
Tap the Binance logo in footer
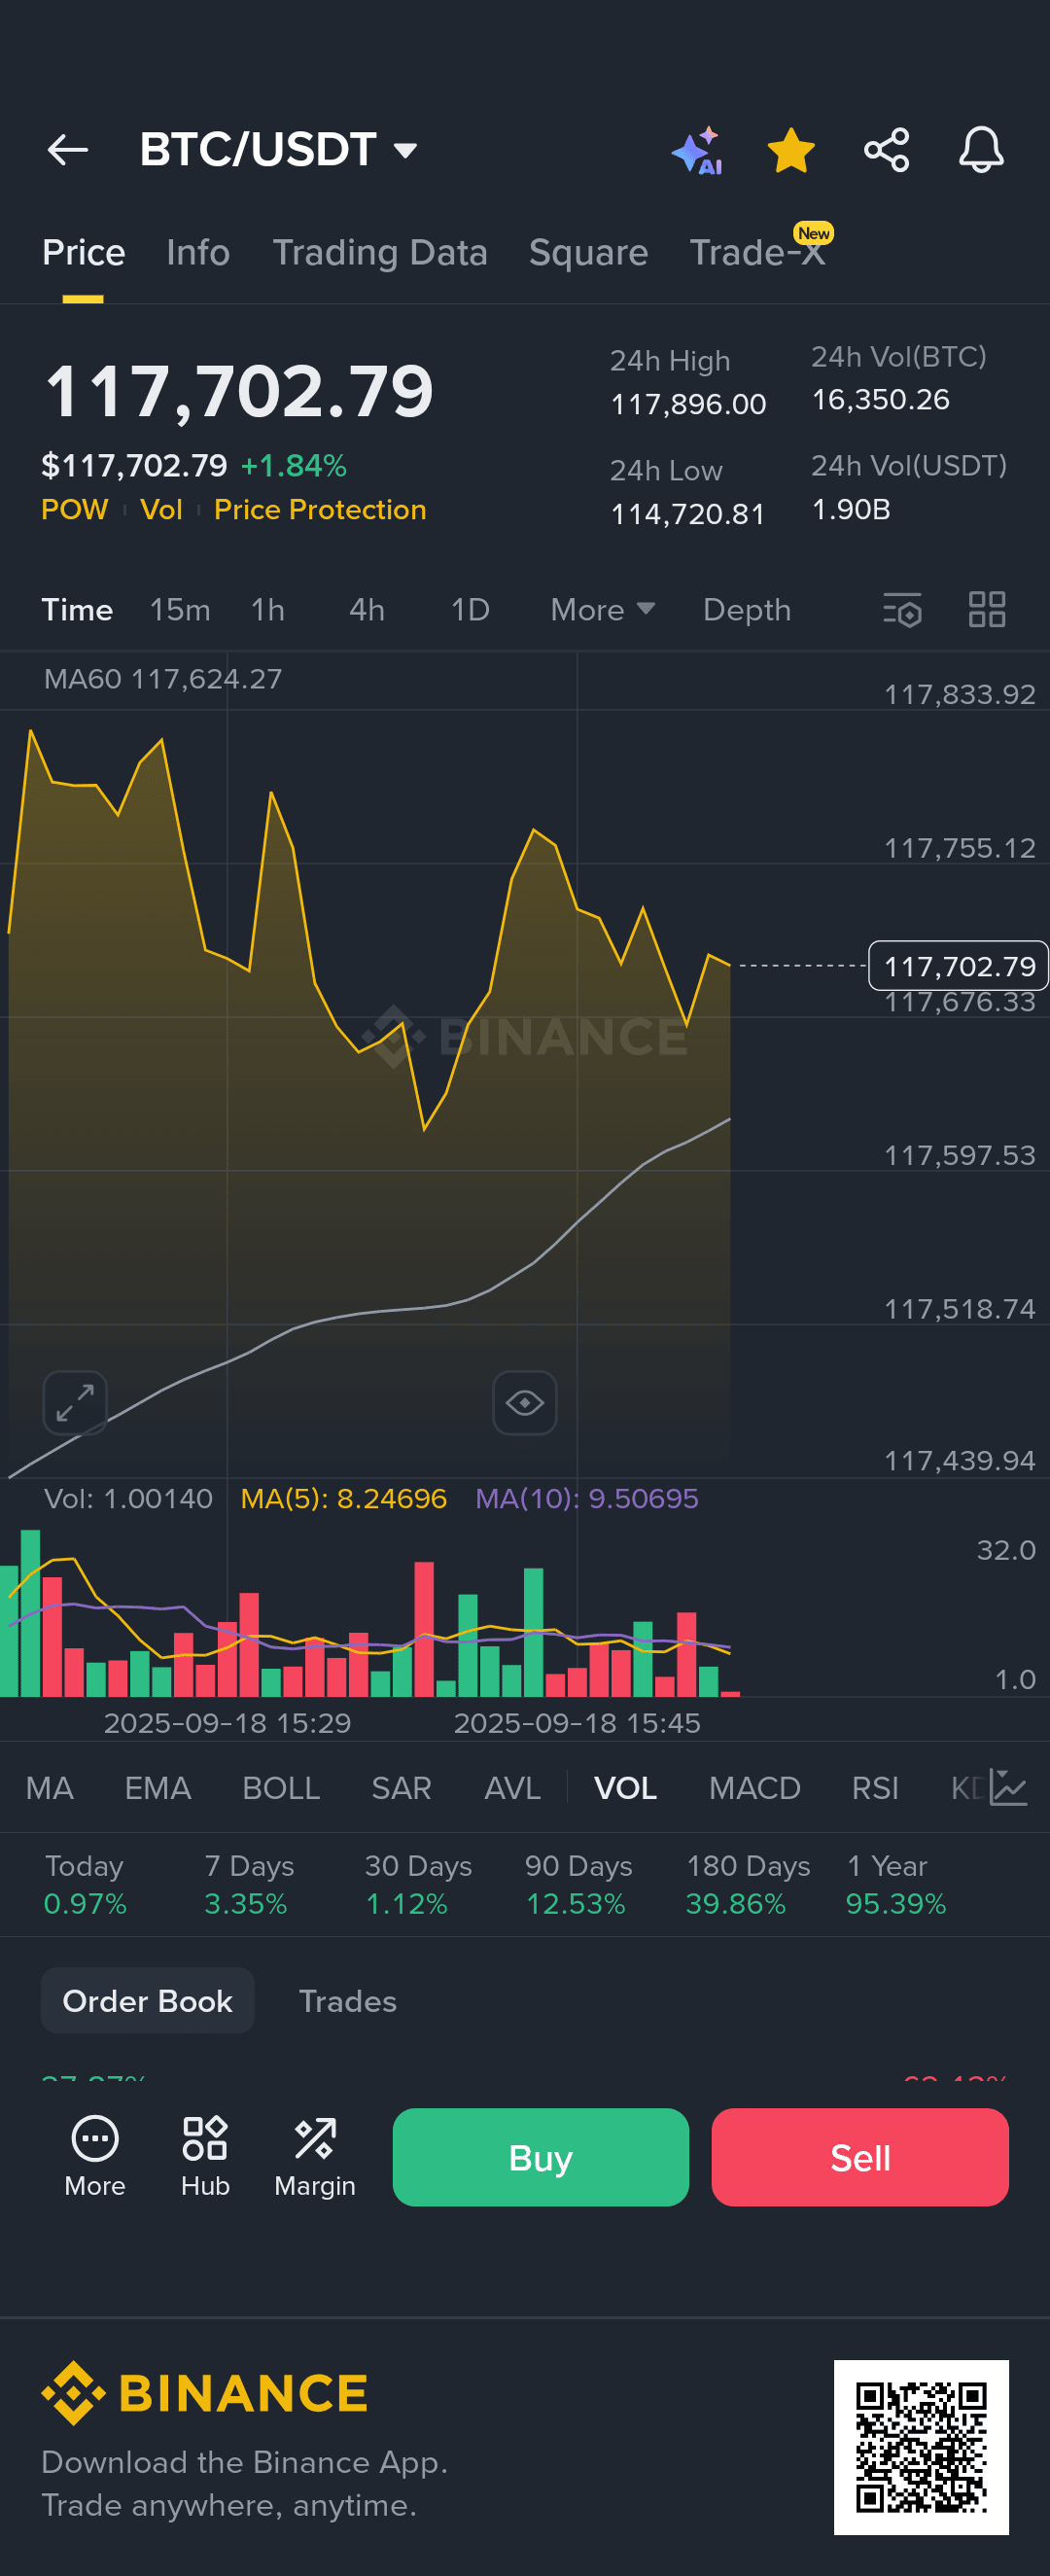205,2394
